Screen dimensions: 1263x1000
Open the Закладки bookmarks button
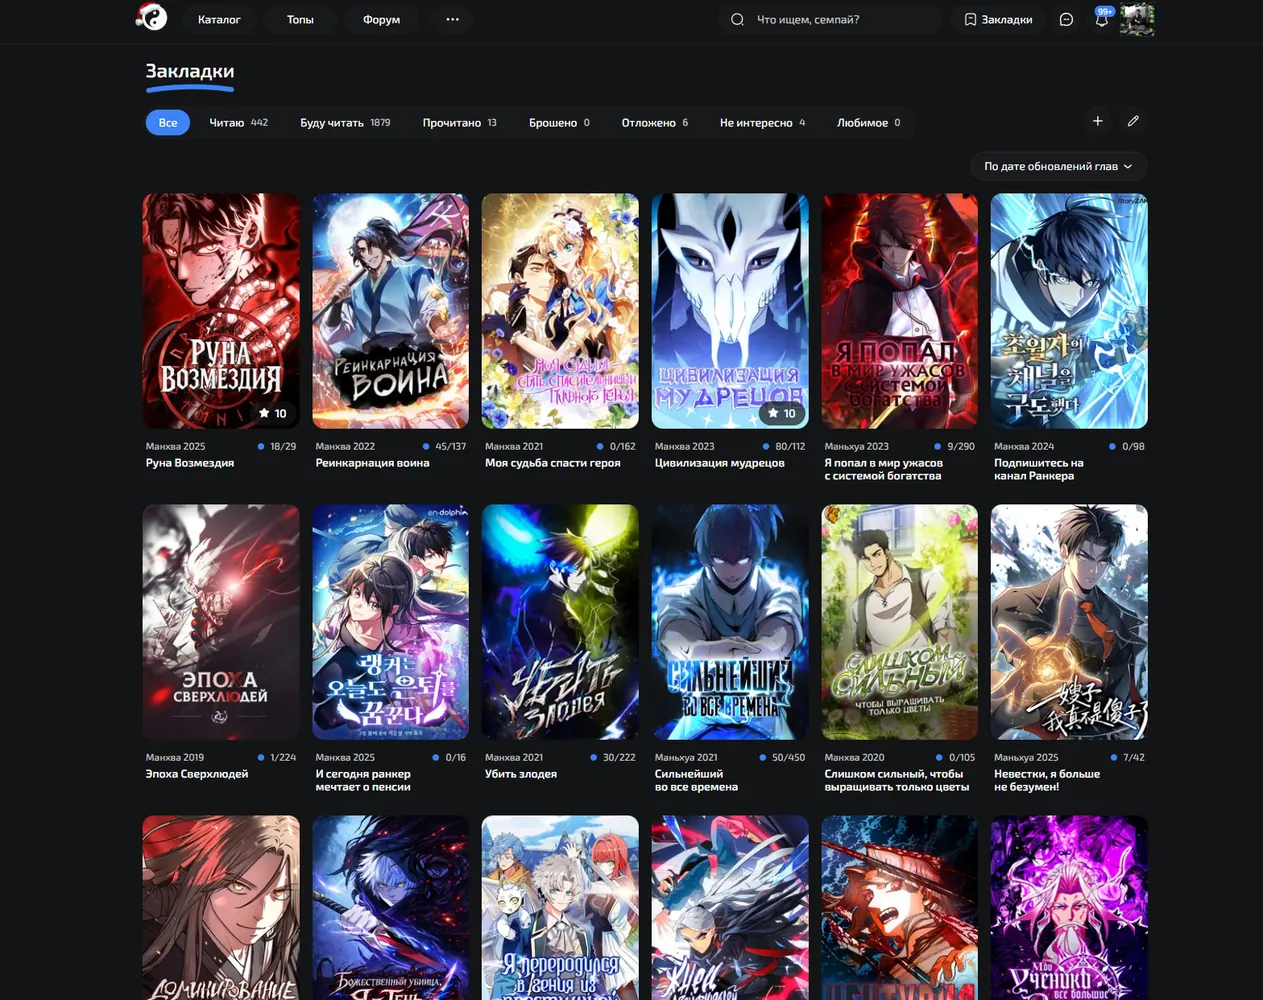998,19
